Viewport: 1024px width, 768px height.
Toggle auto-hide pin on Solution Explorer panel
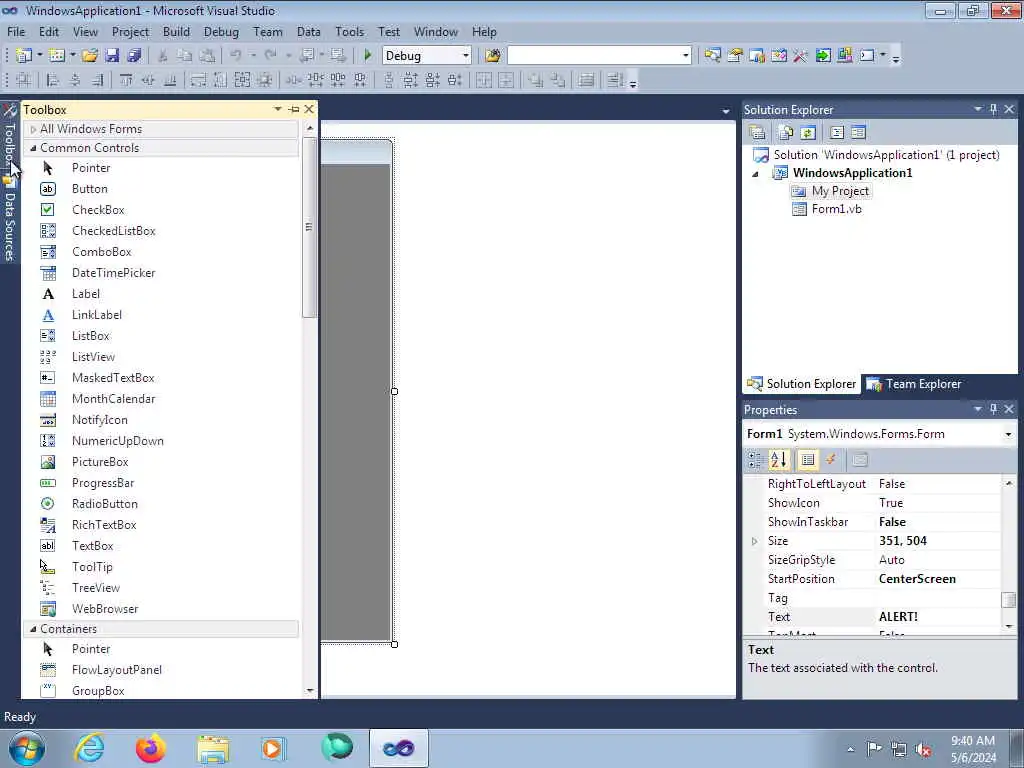(x=993, y=109)
